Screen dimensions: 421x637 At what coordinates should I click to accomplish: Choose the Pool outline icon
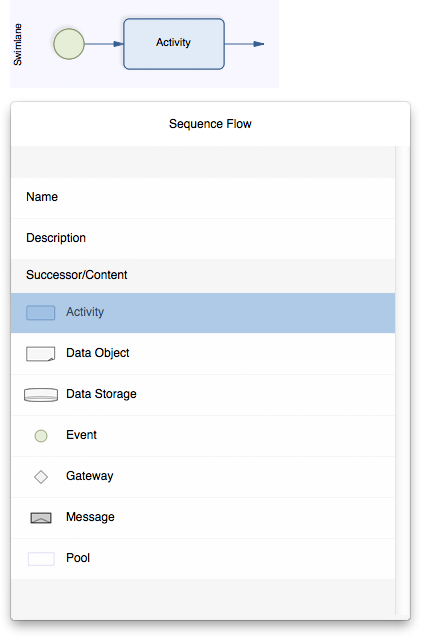coord(41,559)
